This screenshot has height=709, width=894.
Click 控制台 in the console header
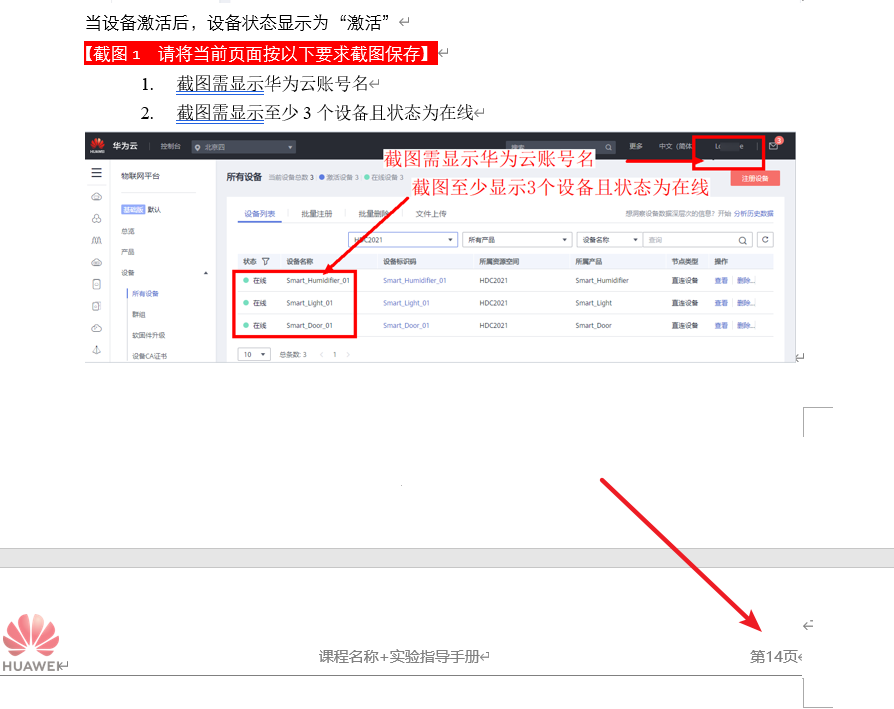(170, 146)
